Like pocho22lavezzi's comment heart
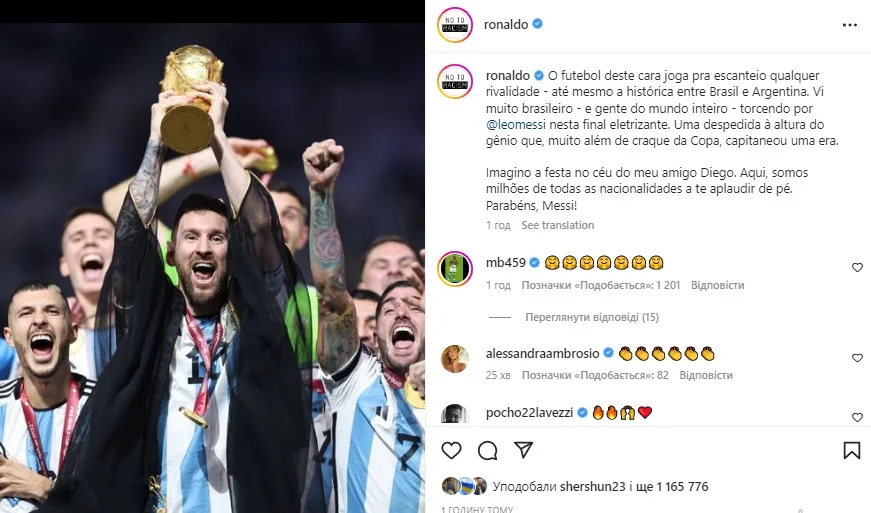 pyautogui.click(x=857, y=418)
